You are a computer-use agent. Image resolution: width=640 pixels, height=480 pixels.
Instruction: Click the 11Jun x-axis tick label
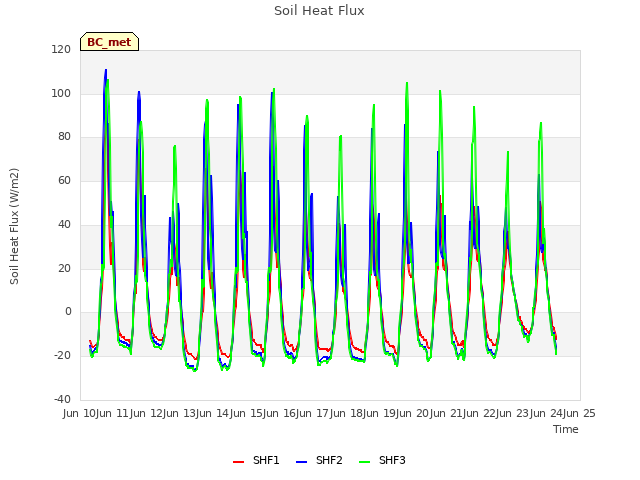(x=131, y=413)
